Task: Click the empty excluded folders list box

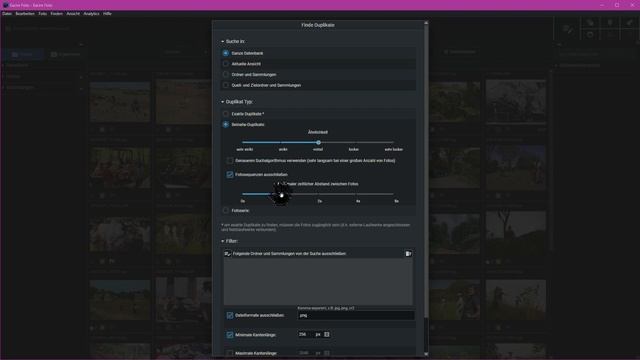Action: [x=318, y=282]
